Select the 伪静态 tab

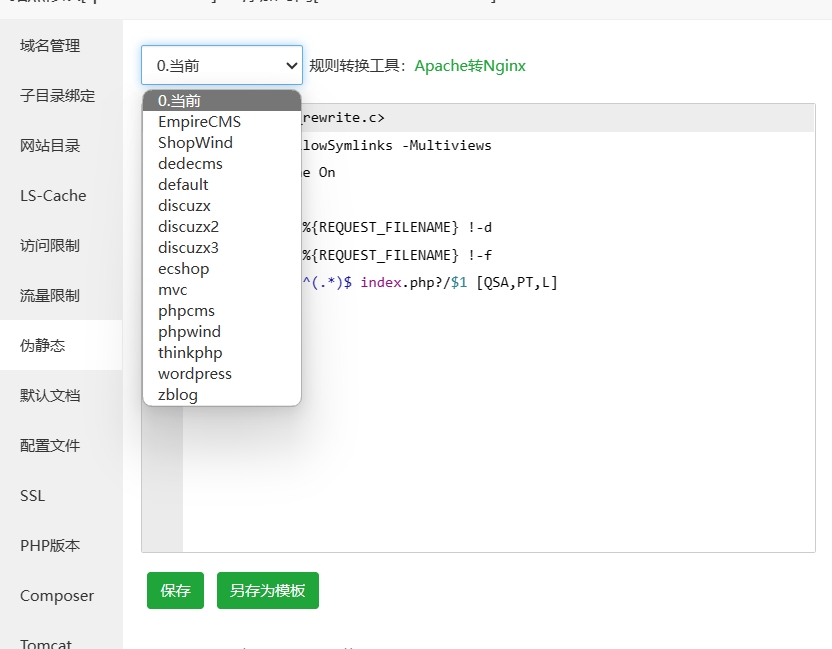click(x=61, y=345)
